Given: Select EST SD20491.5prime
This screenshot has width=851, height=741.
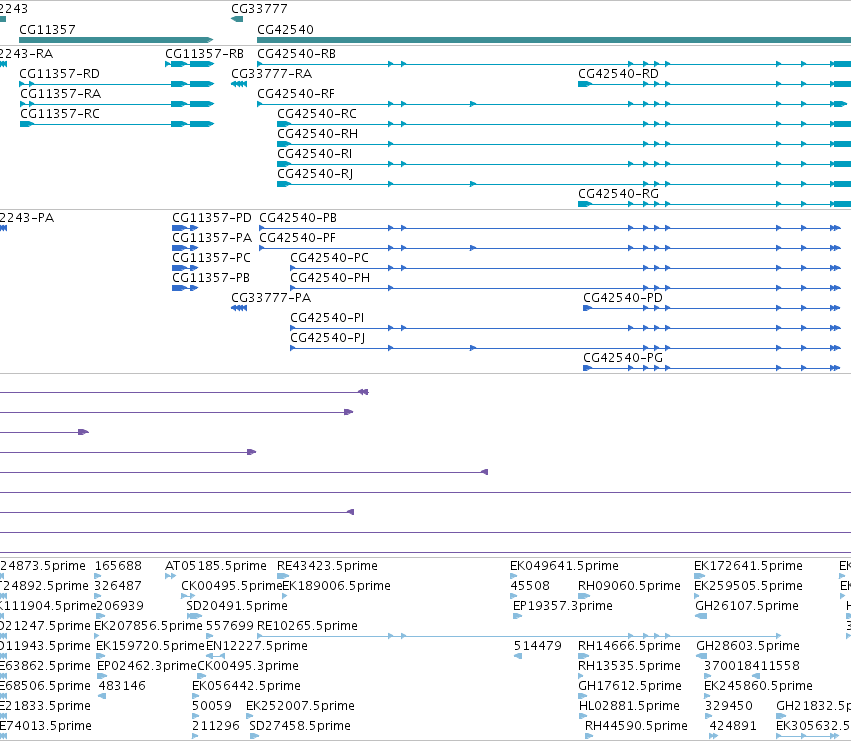Looking at the screenshot, I should pyautogui.click(x=237, y=606).
